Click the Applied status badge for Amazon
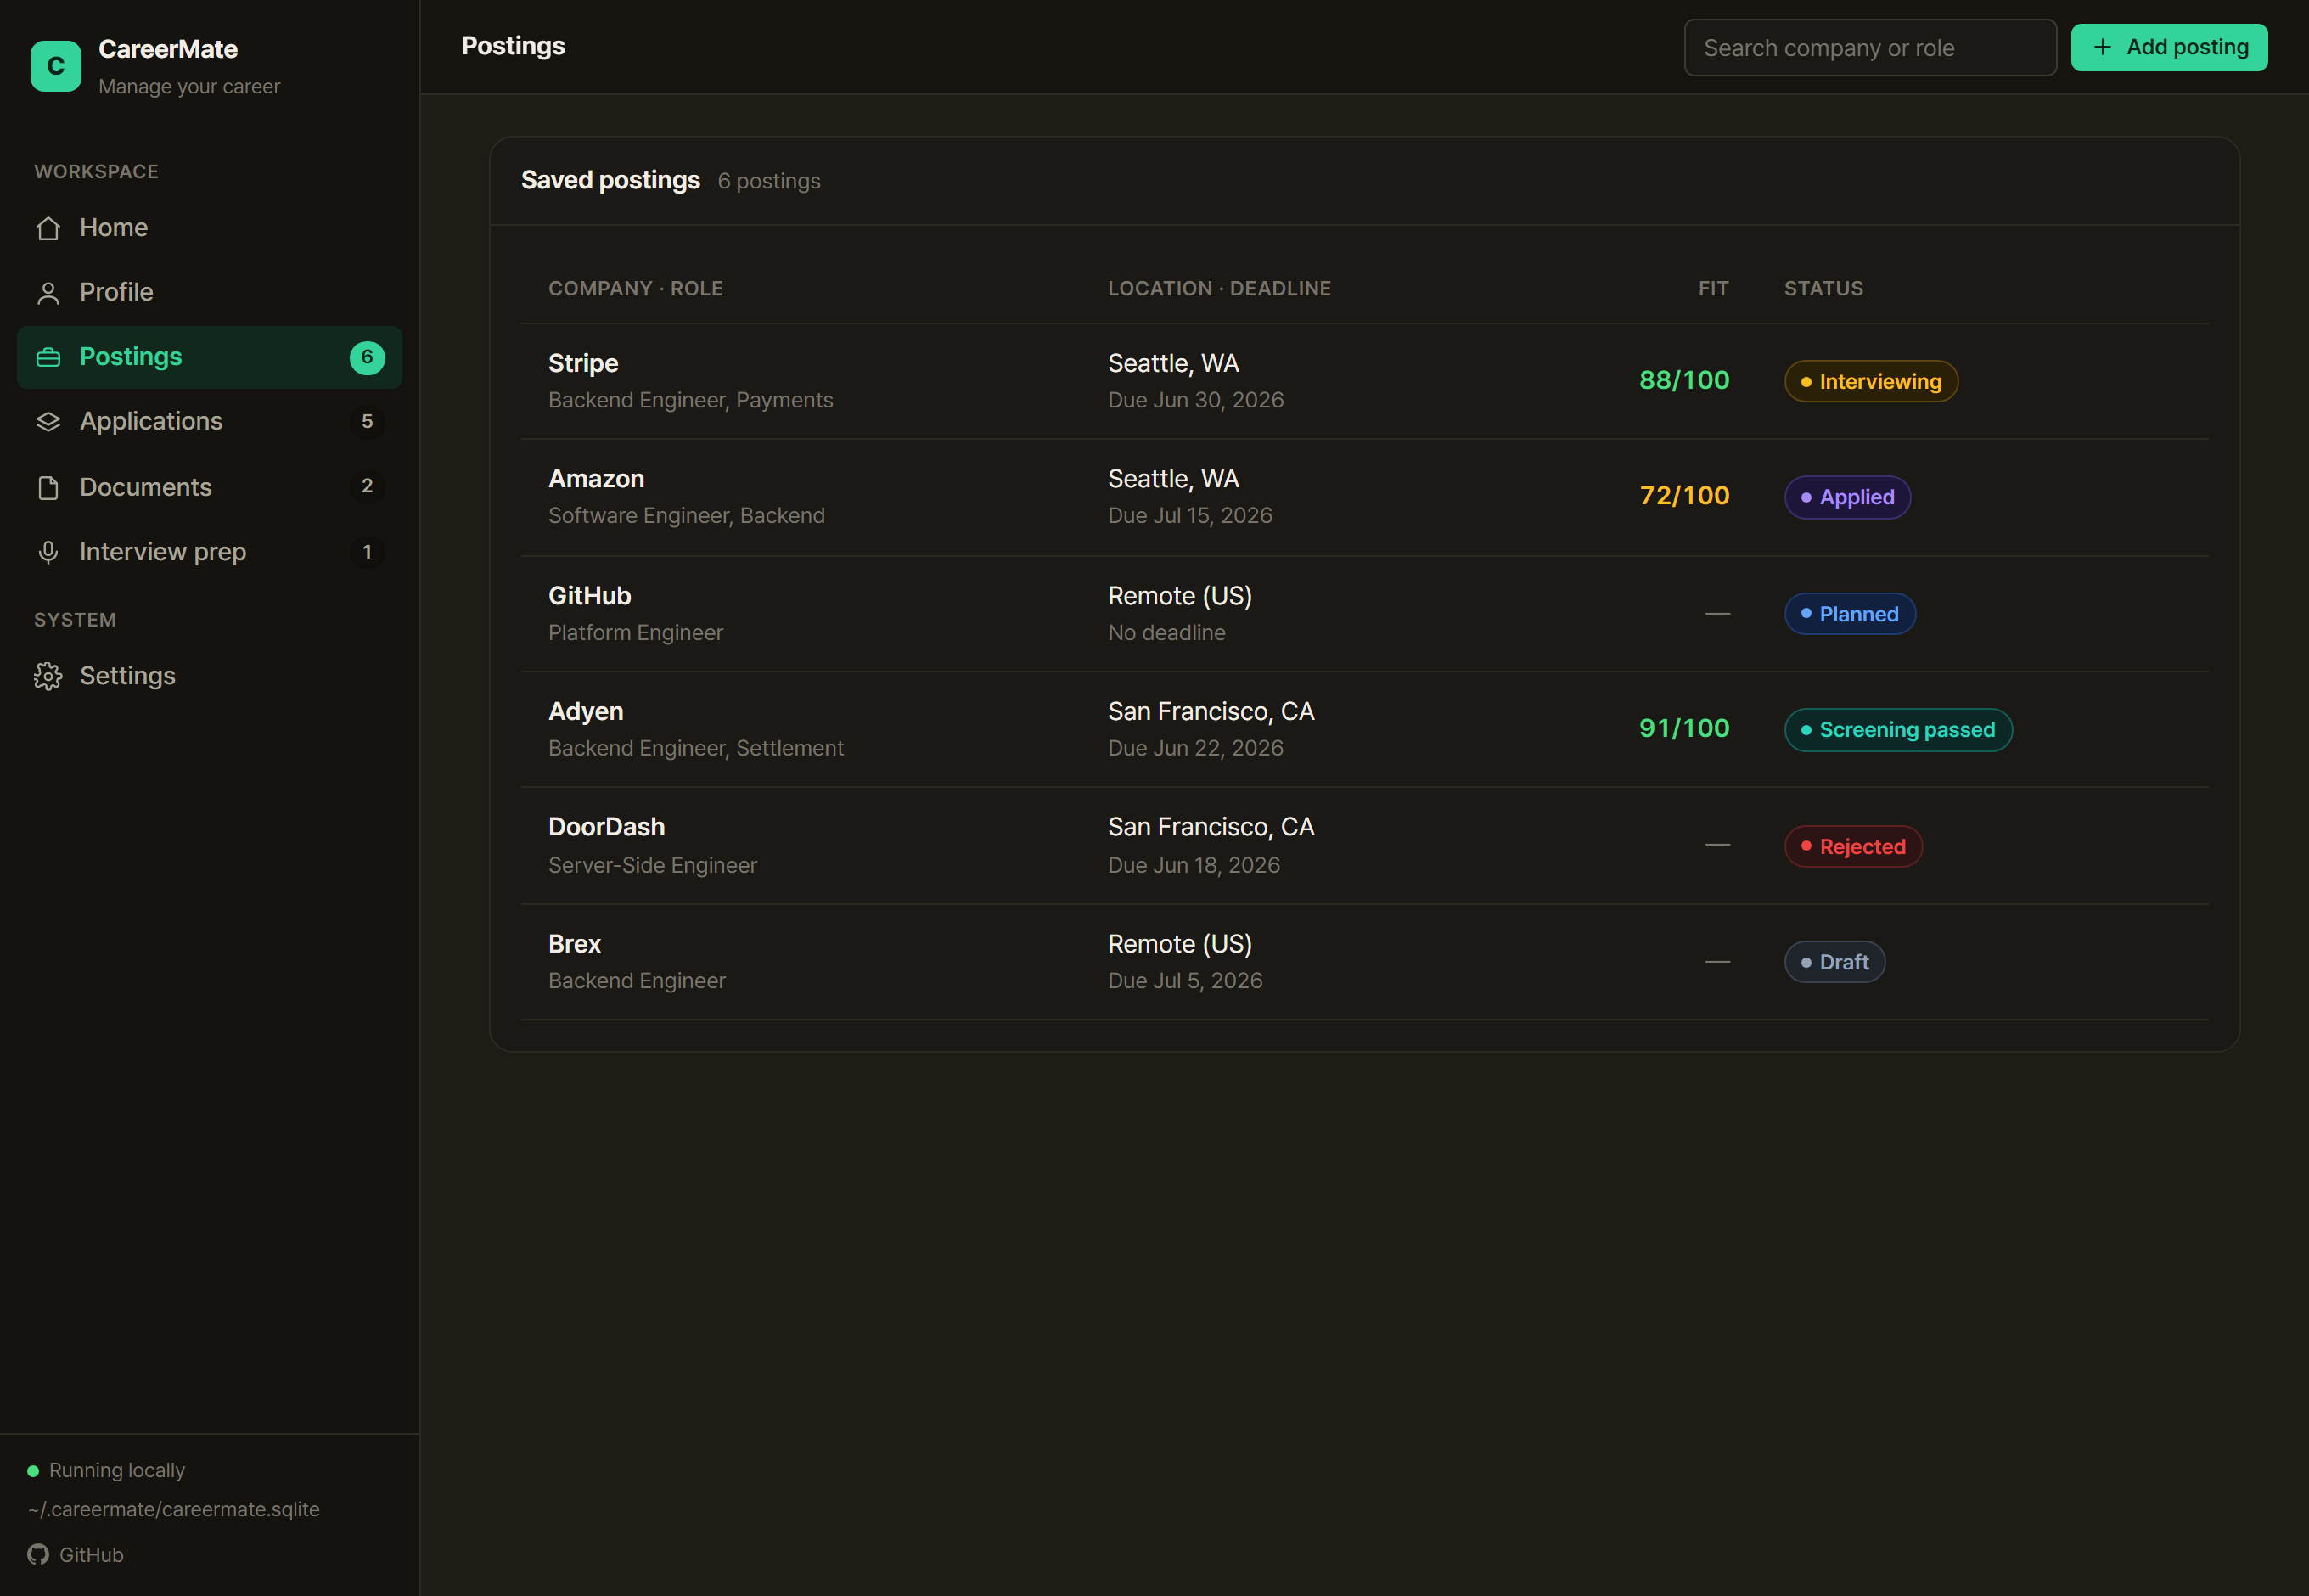Image resolution: width=2309 pixels, height=1596 pixels. pyautogui.click(x=1847, y=497)
